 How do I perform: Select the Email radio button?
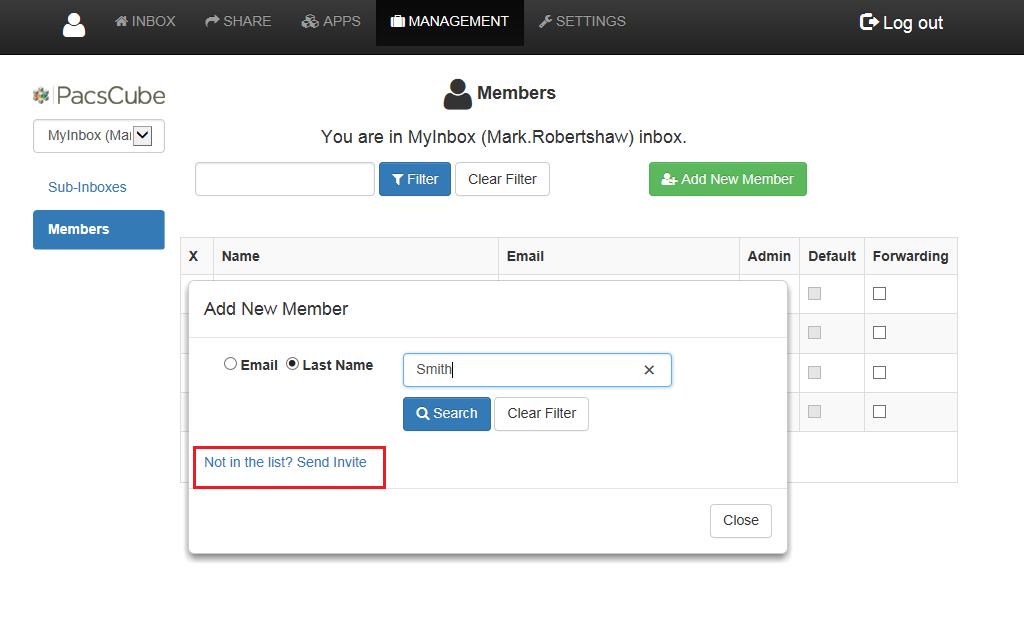coord(231,364)
